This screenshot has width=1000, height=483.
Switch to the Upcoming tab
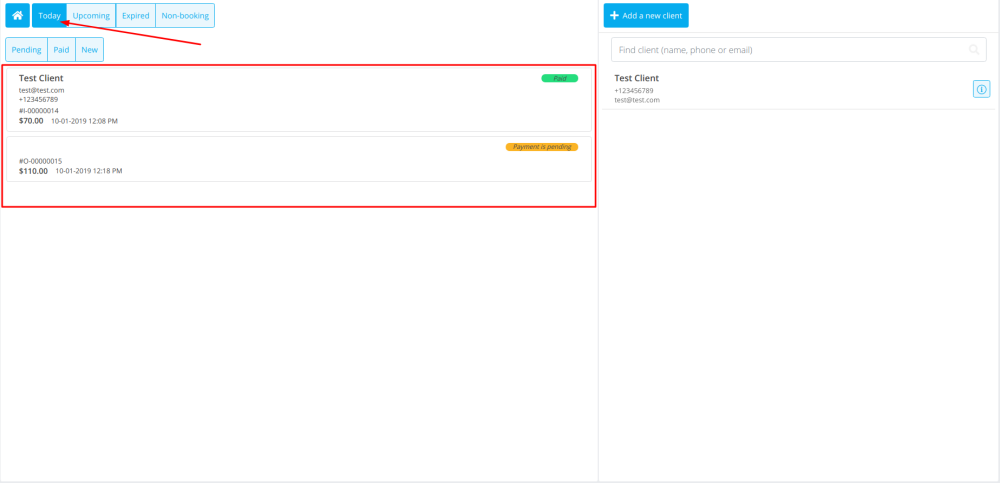click(91, 16)
